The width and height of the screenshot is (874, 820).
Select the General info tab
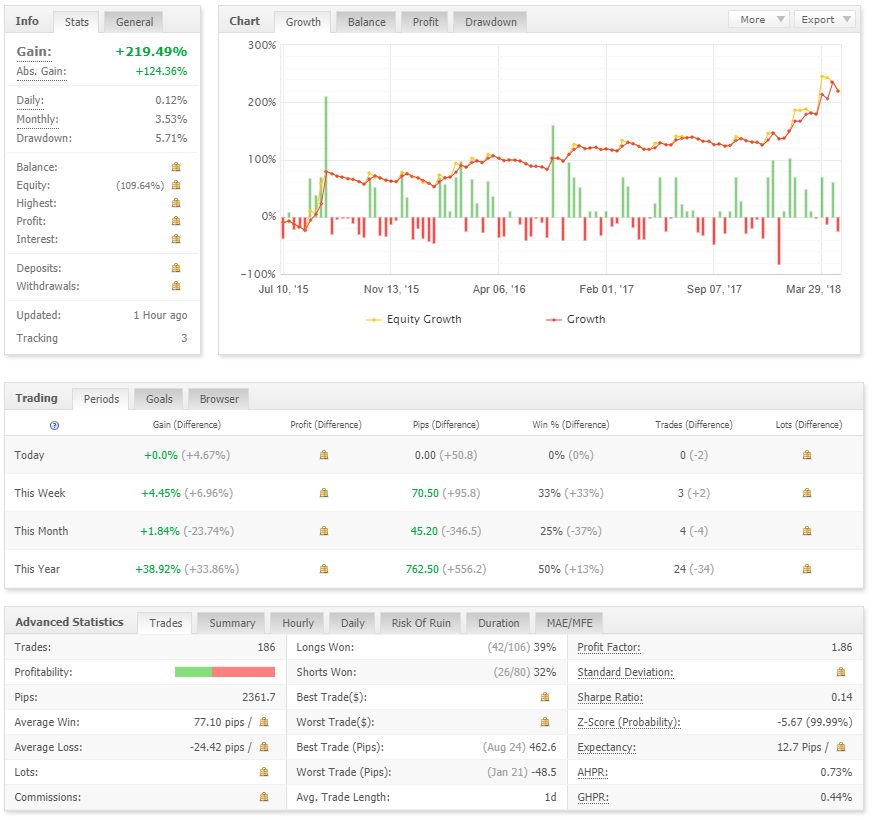point(134,22)
